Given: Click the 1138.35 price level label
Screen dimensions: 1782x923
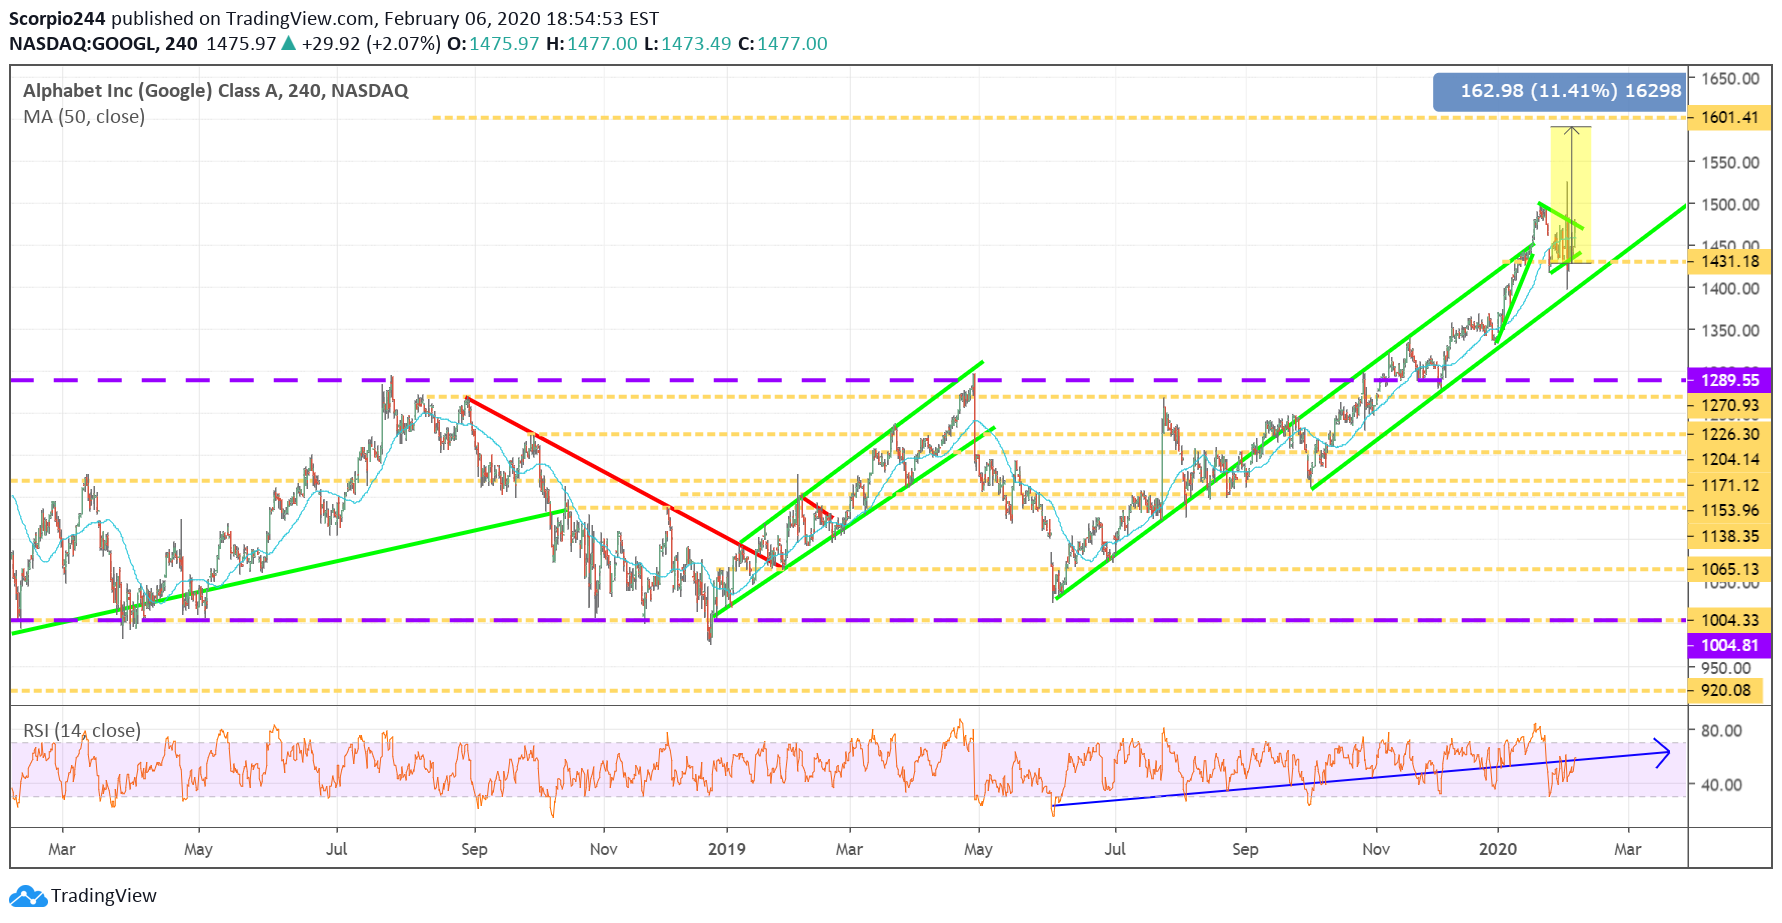Looking at the screenshot, I should coord(1729,537).
